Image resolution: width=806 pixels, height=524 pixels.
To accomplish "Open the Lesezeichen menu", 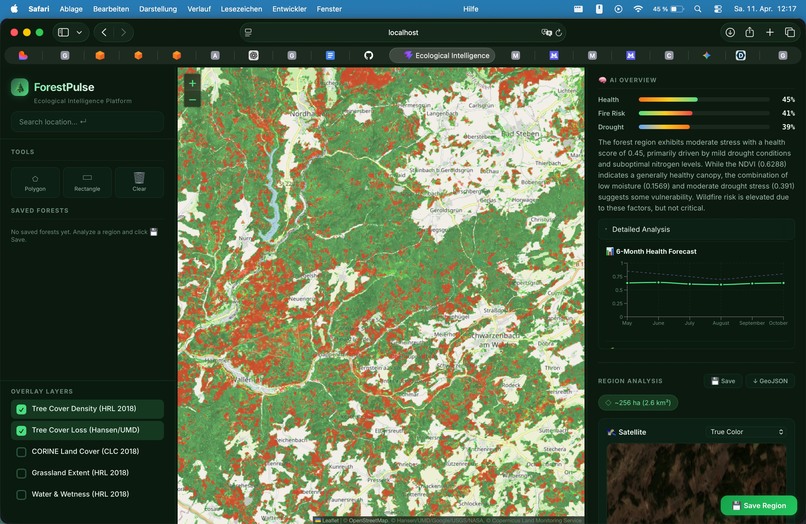I will (241, 9).
